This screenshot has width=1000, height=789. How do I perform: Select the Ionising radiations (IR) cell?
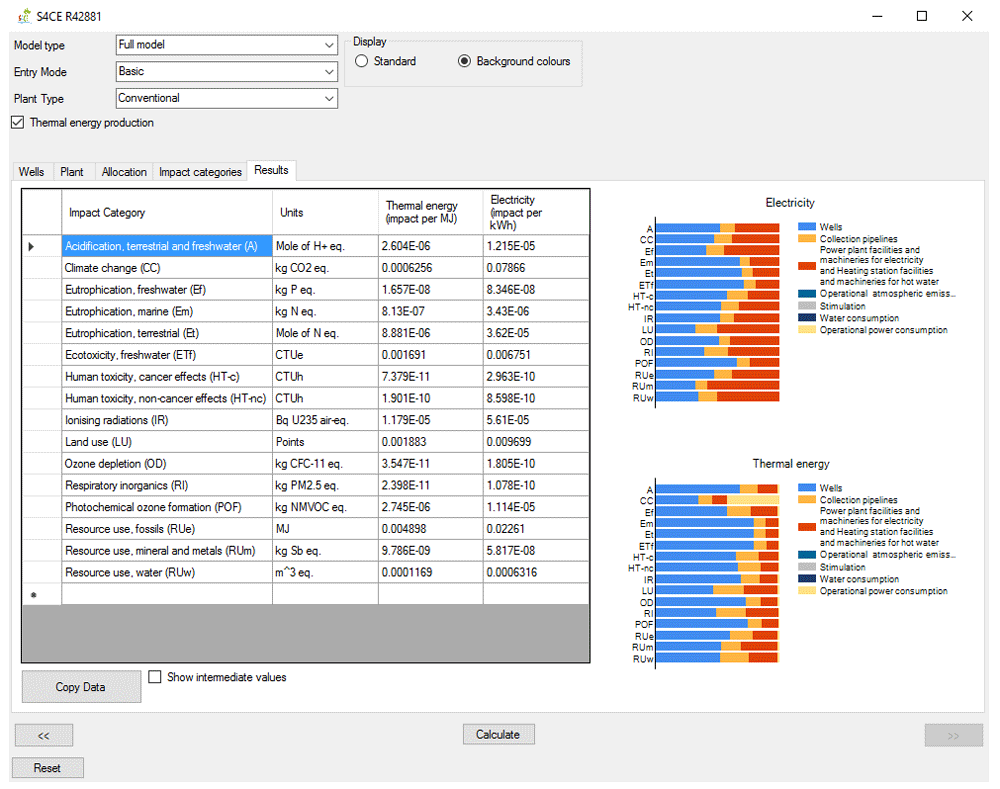166,420
